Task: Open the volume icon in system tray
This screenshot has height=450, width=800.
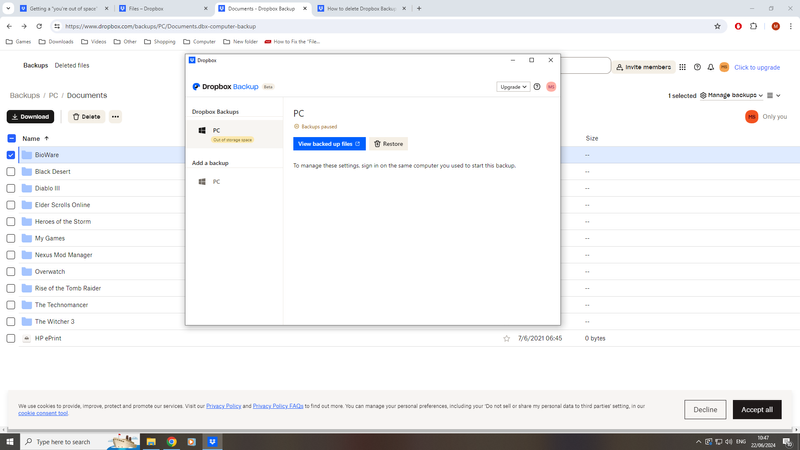Action: coord(729,442)
